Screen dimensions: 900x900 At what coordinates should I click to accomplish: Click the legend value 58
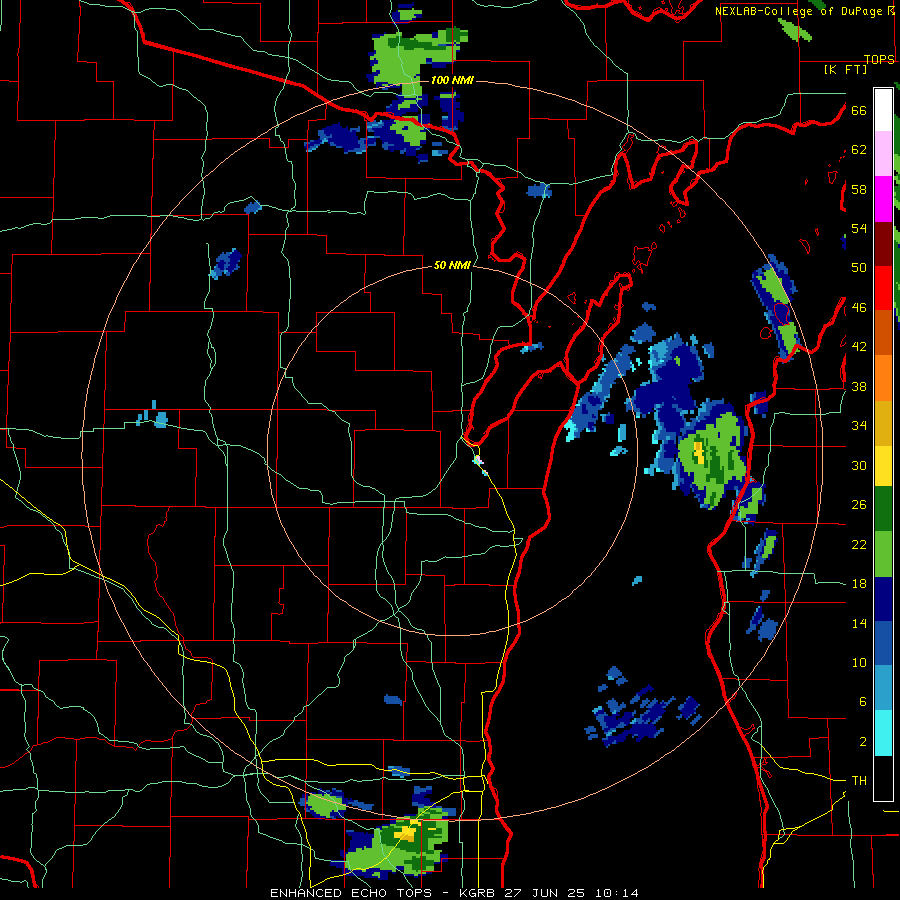[859, 189]
